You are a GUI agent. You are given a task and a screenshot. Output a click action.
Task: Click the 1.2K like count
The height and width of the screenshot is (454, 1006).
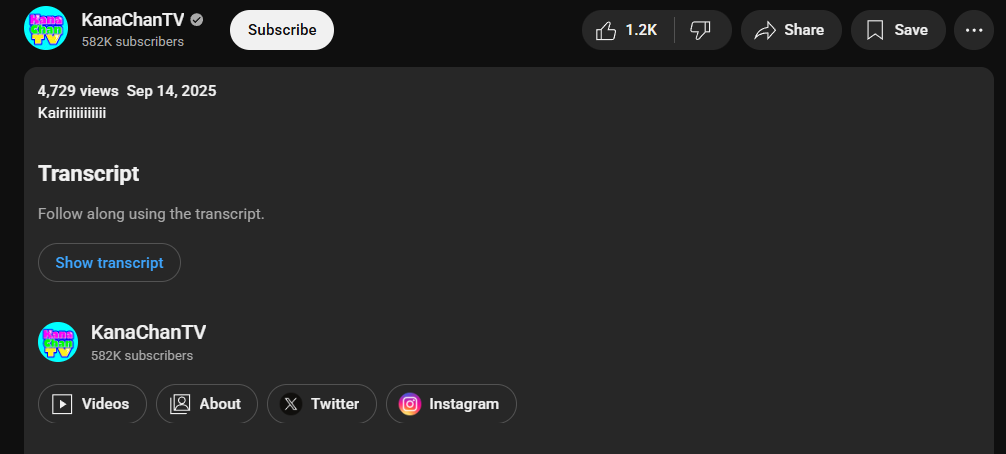[x=641, y=30]
